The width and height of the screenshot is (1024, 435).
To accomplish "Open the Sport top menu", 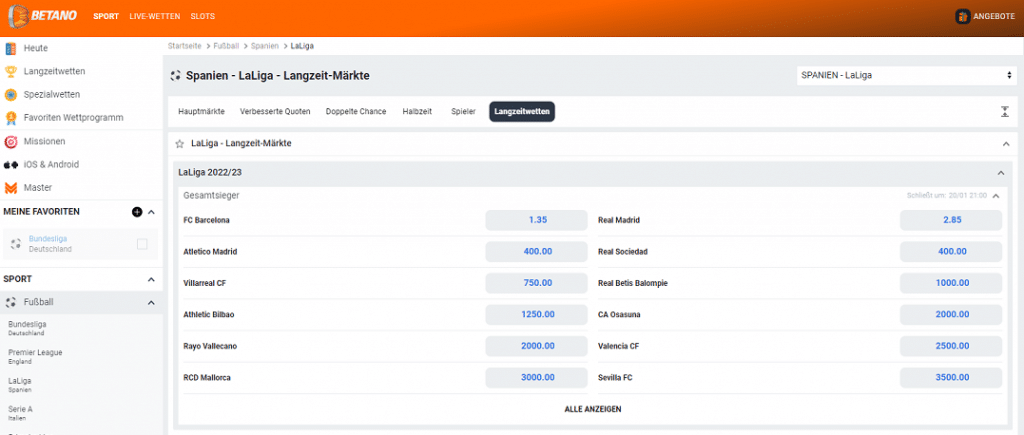I will pyautogui.click(x=106, y=16).
